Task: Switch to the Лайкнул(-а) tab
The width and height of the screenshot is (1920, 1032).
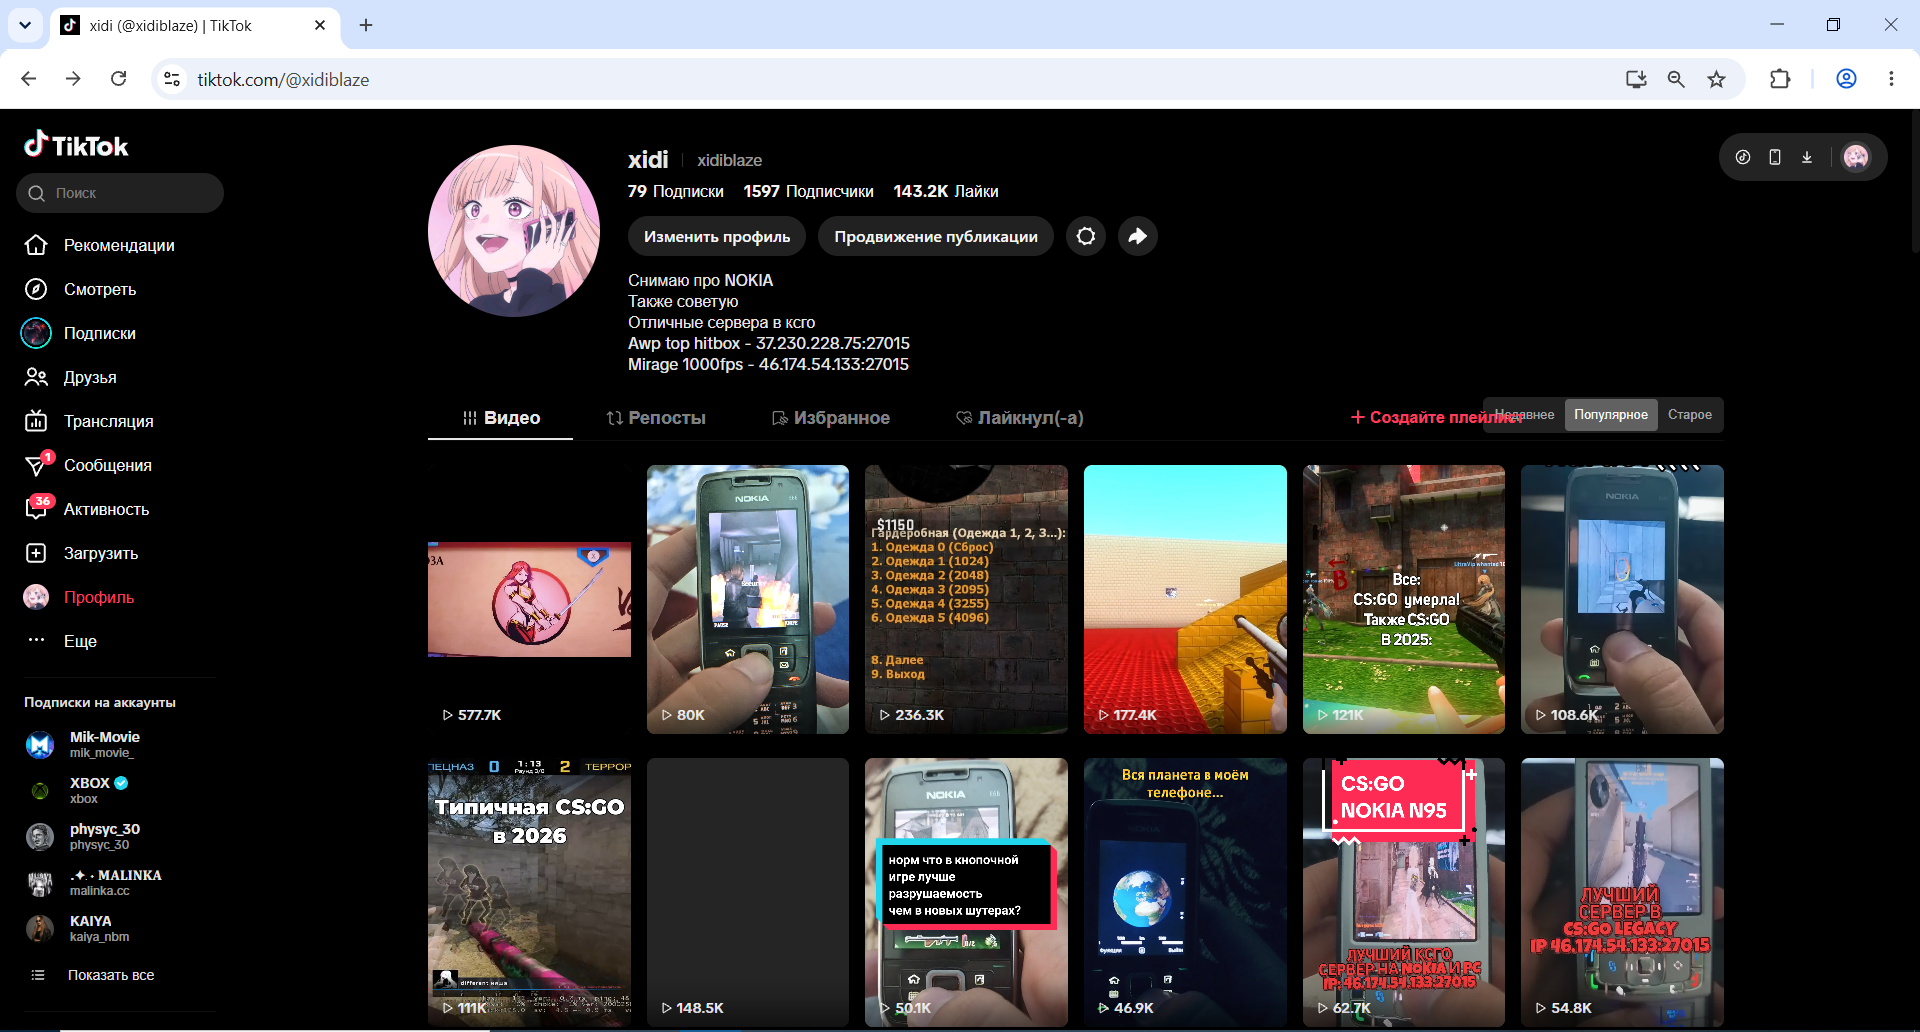Action: tap(1019, 418)
